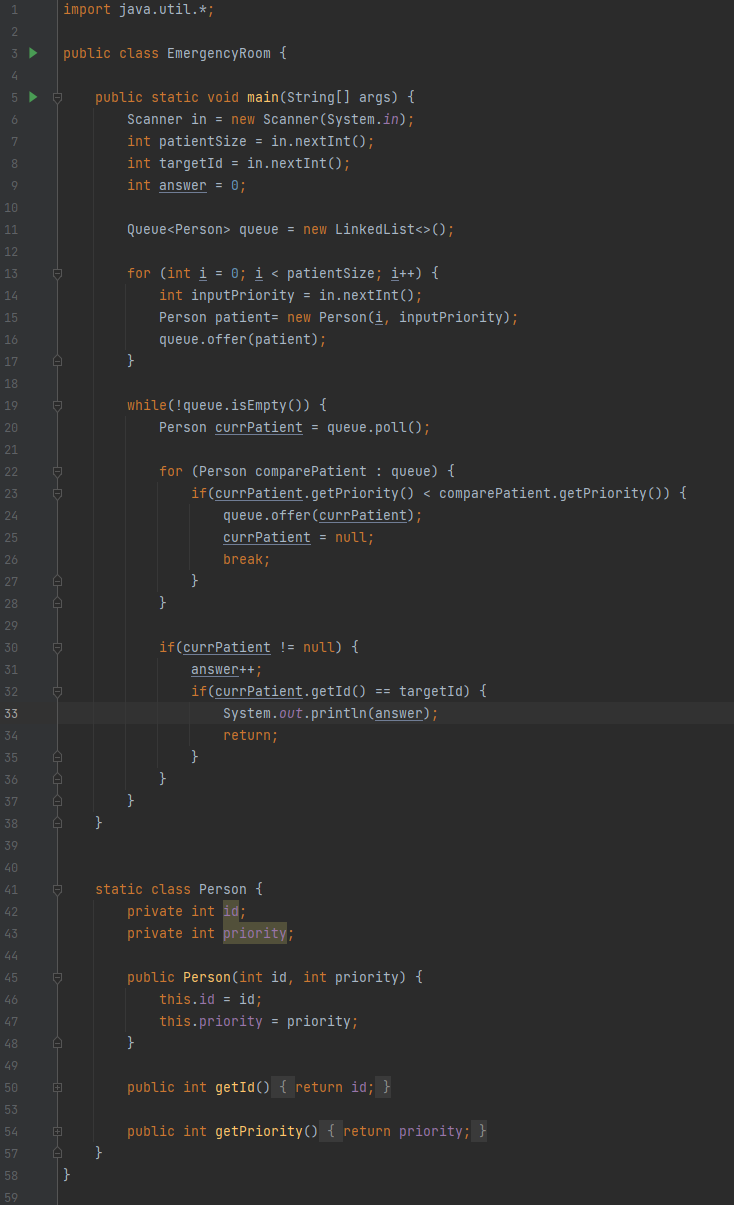Viewport: 734px width, 1205px height.
Task: Click the 'break;' statement
Action: (x=247, y=559)
